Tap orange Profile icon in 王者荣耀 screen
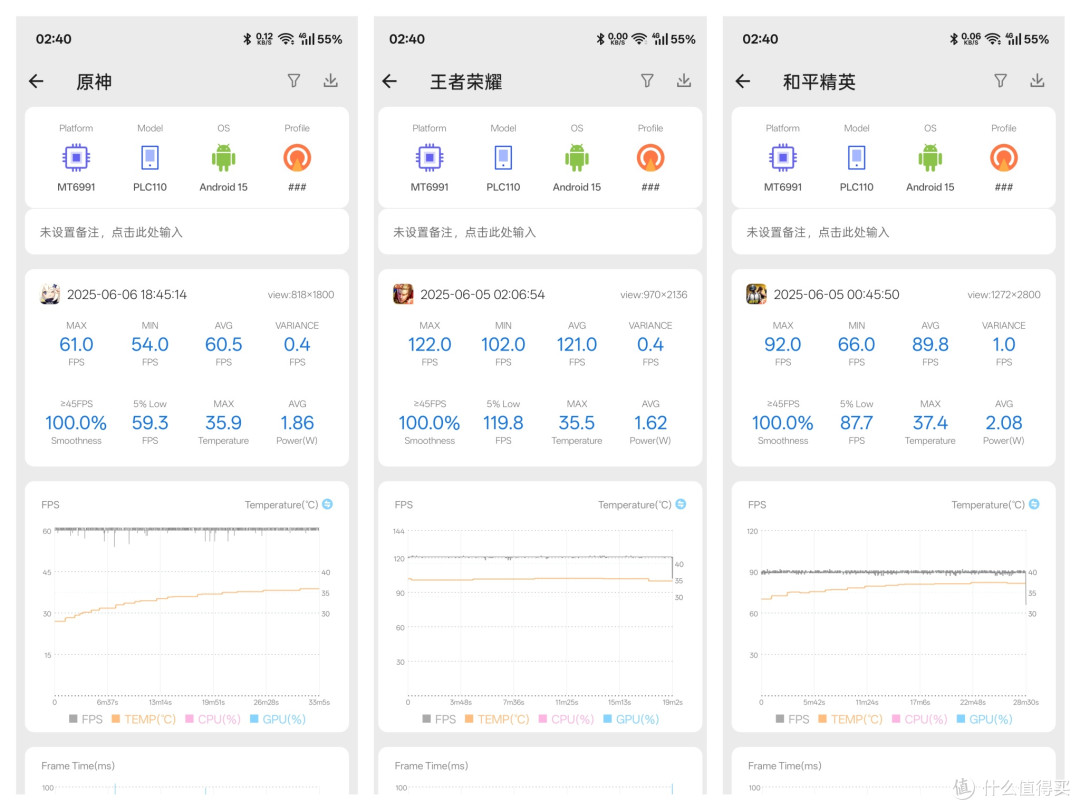Screen dimensions: 1080x810 tap(651, 158)
